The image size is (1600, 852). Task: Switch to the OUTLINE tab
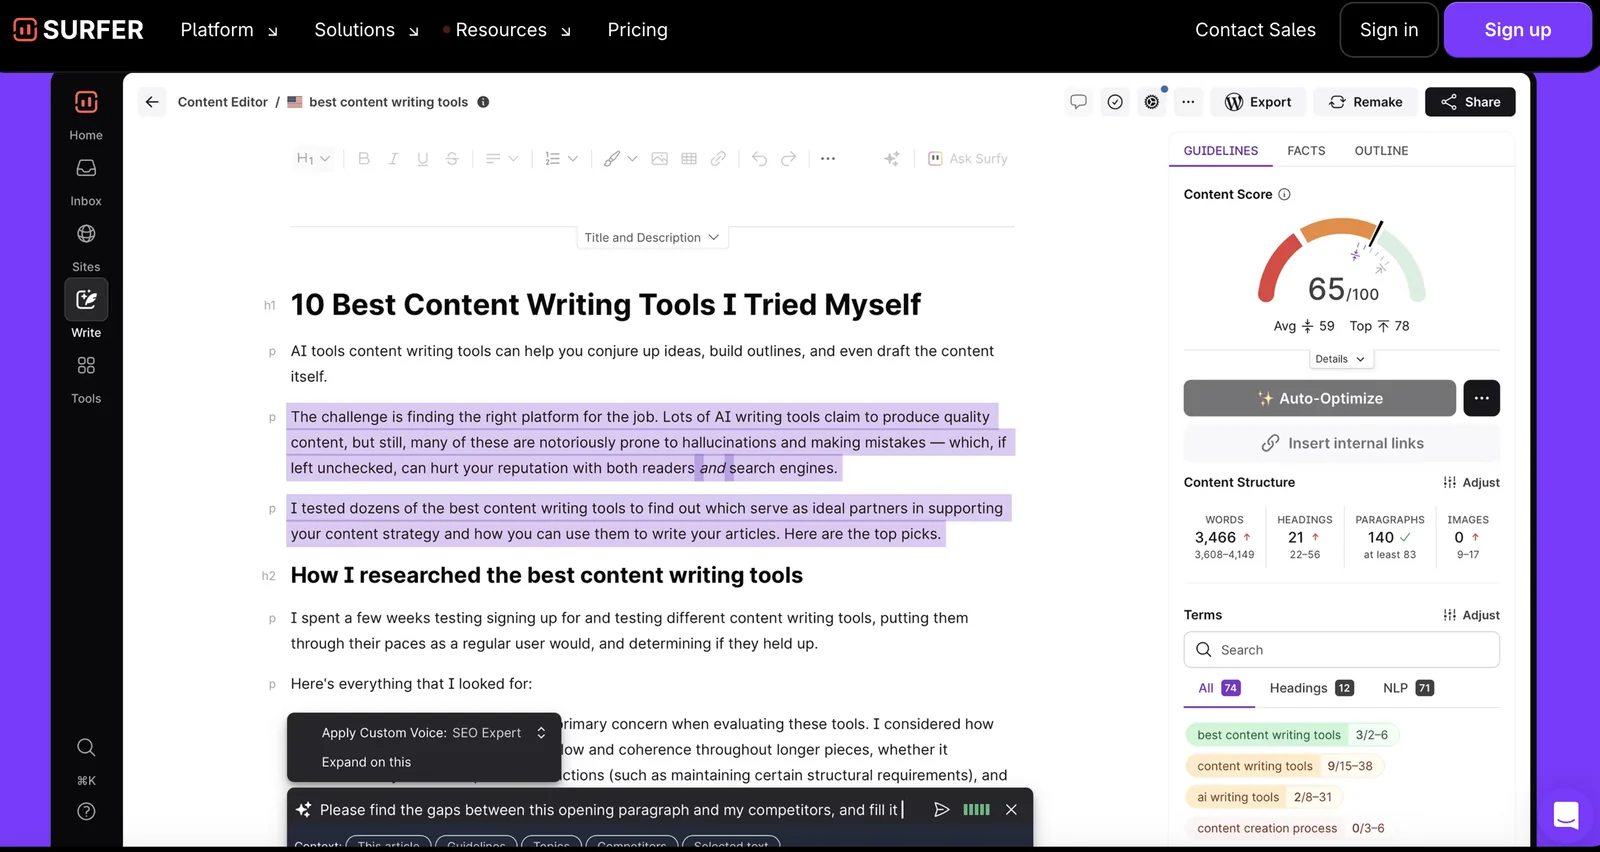[1381, 151]
